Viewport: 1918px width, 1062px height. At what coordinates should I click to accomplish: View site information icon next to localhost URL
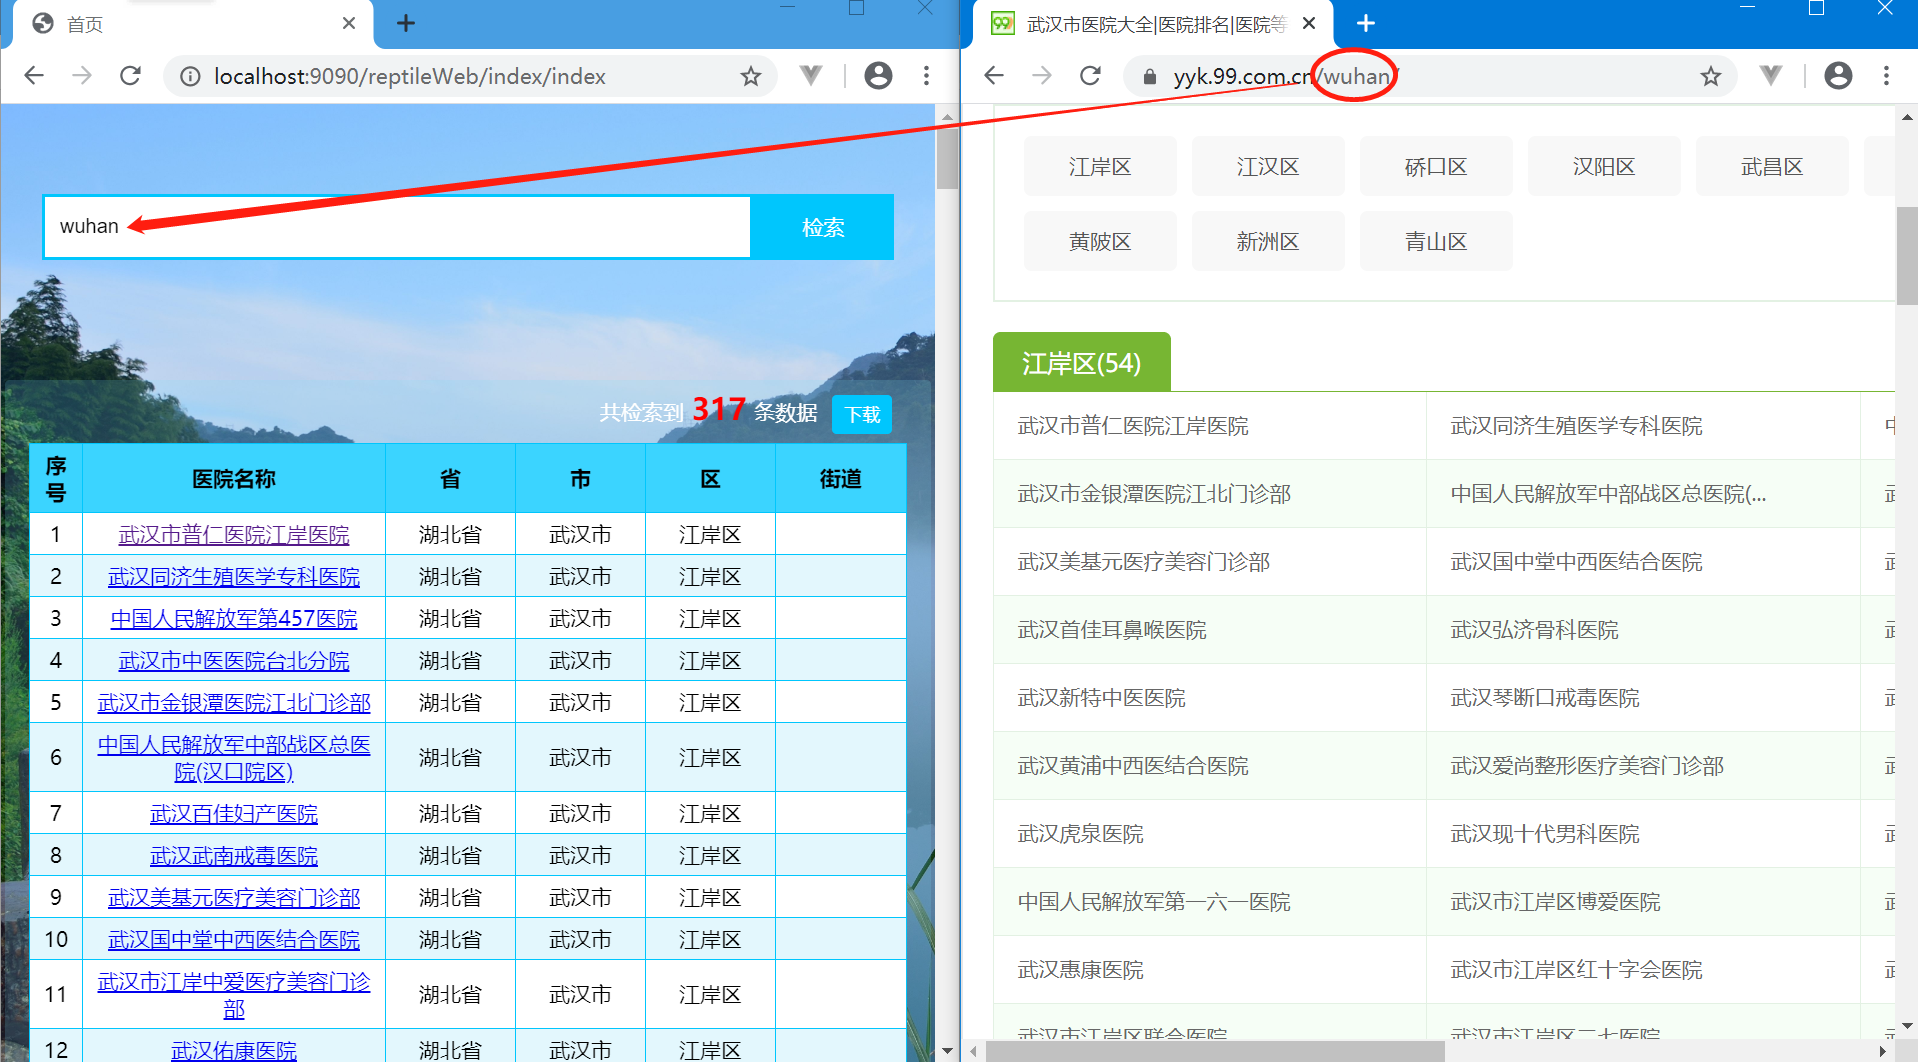(190, 76)
